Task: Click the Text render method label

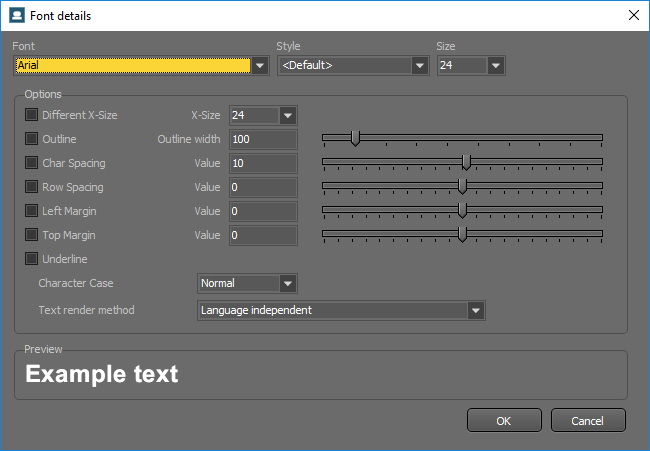Action: click(87, 310)
